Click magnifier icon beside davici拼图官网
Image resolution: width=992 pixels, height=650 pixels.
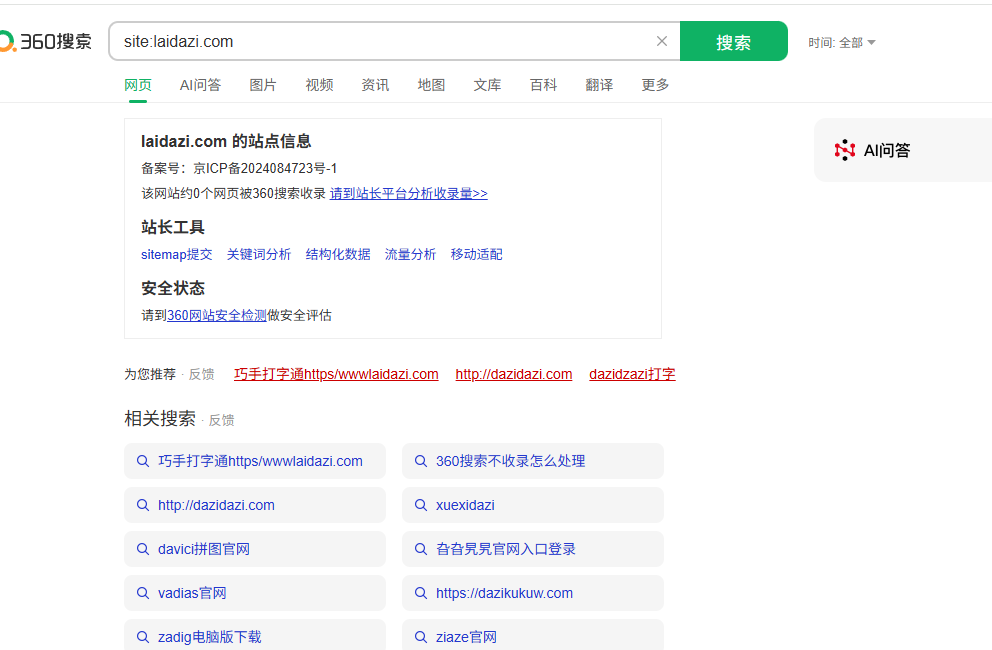click(x=143, y=549)
